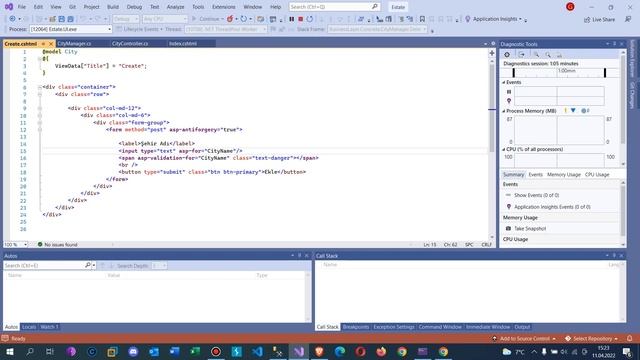The width and height of the screenshot is (640, 360).
Task: Open Application Insights dropdown arrow
Action: (x=521, y=19)
